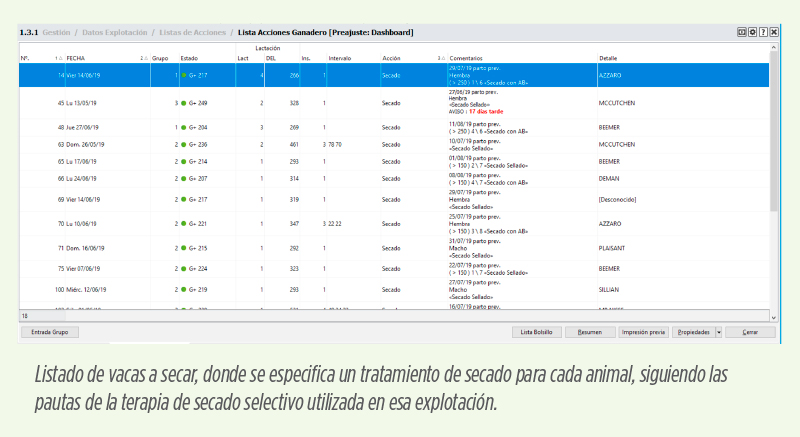
Task: Select the row dated Lu 10/06/19
Action: pos(394,224)
